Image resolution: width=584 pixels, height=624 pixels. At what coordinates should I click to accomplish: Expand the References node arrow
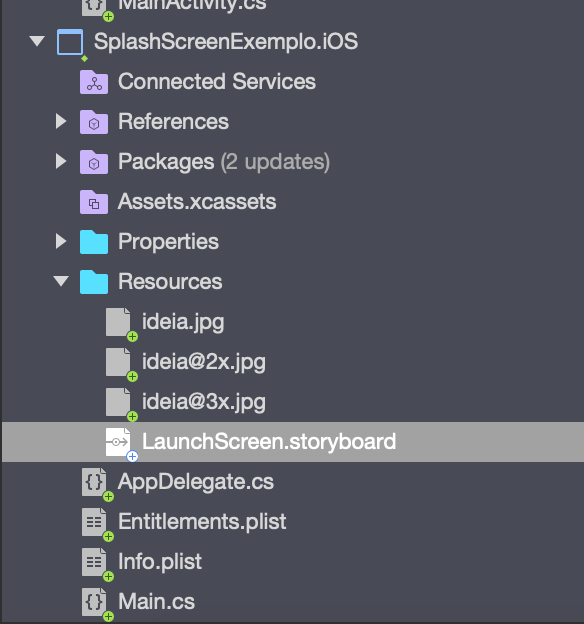[61, 121]
